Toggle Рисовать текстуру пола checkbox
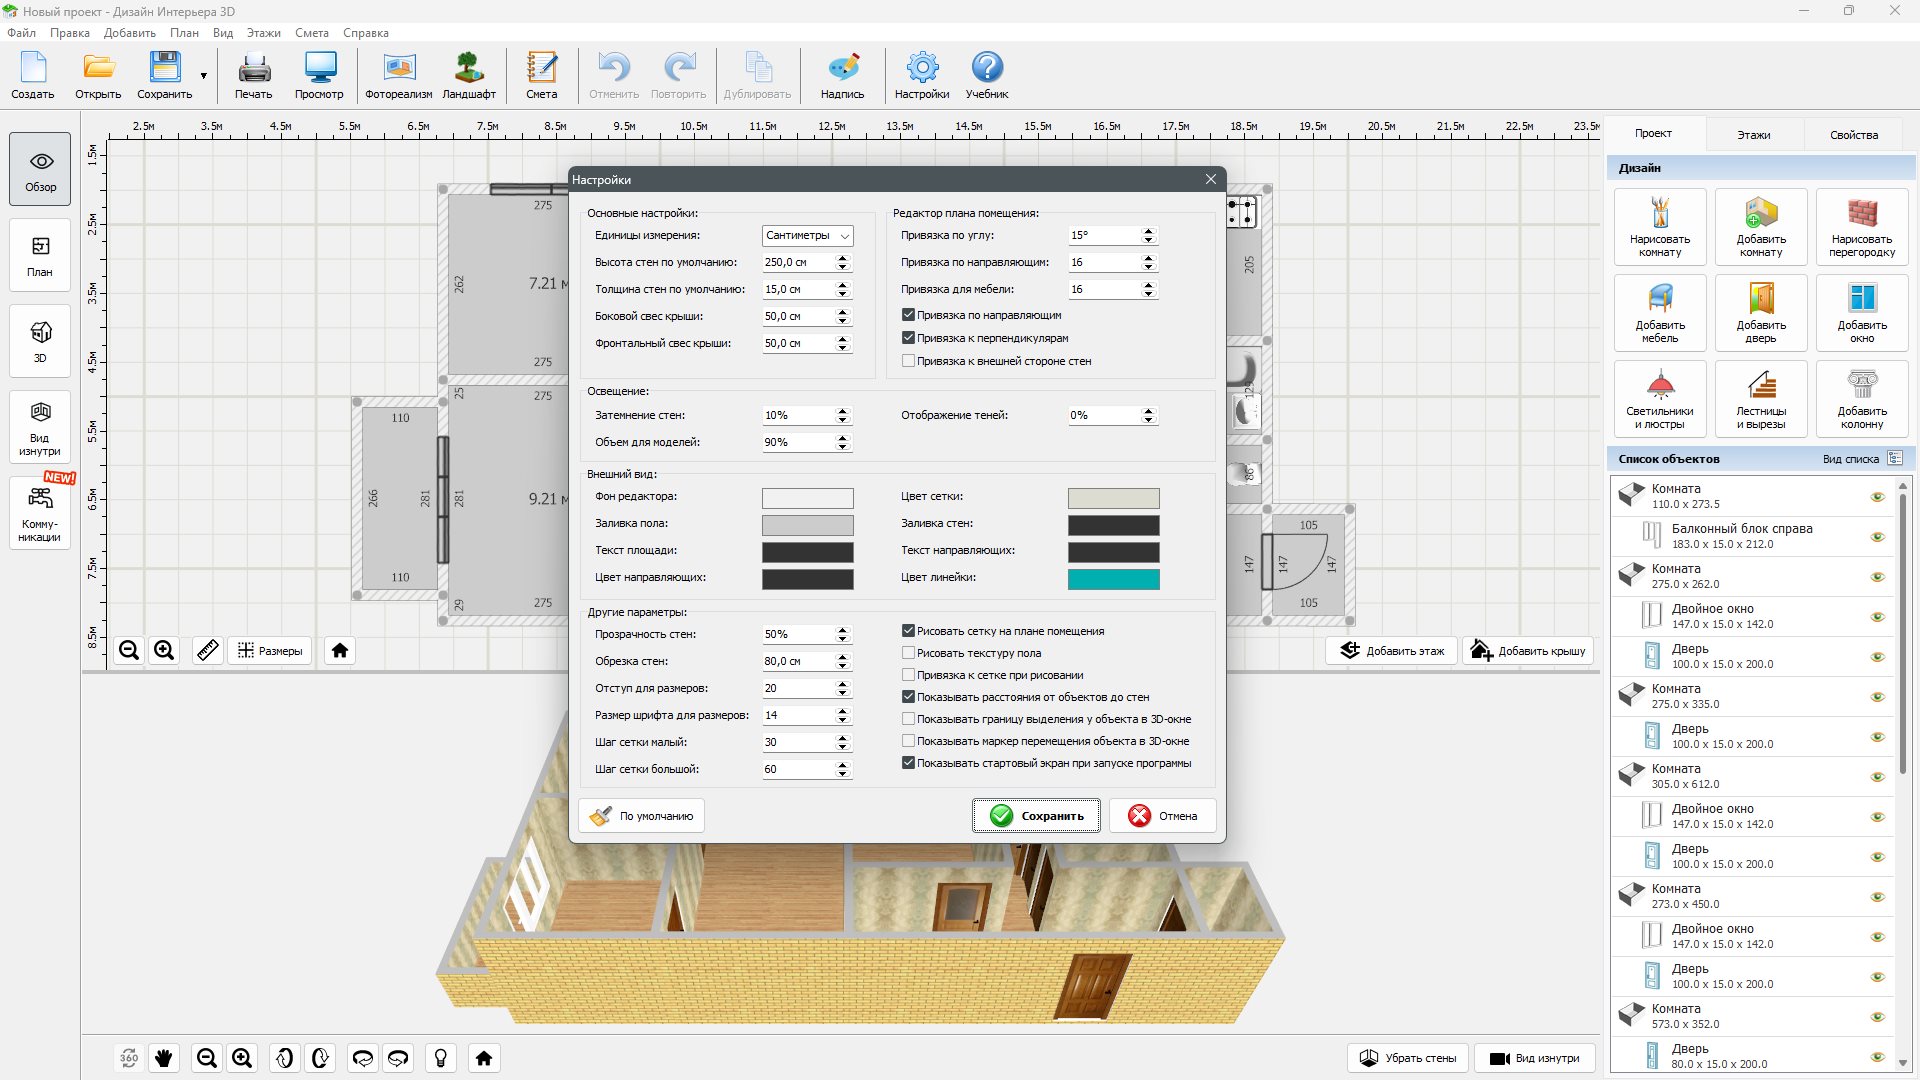1920x1080 pixels. click(908, 653)
